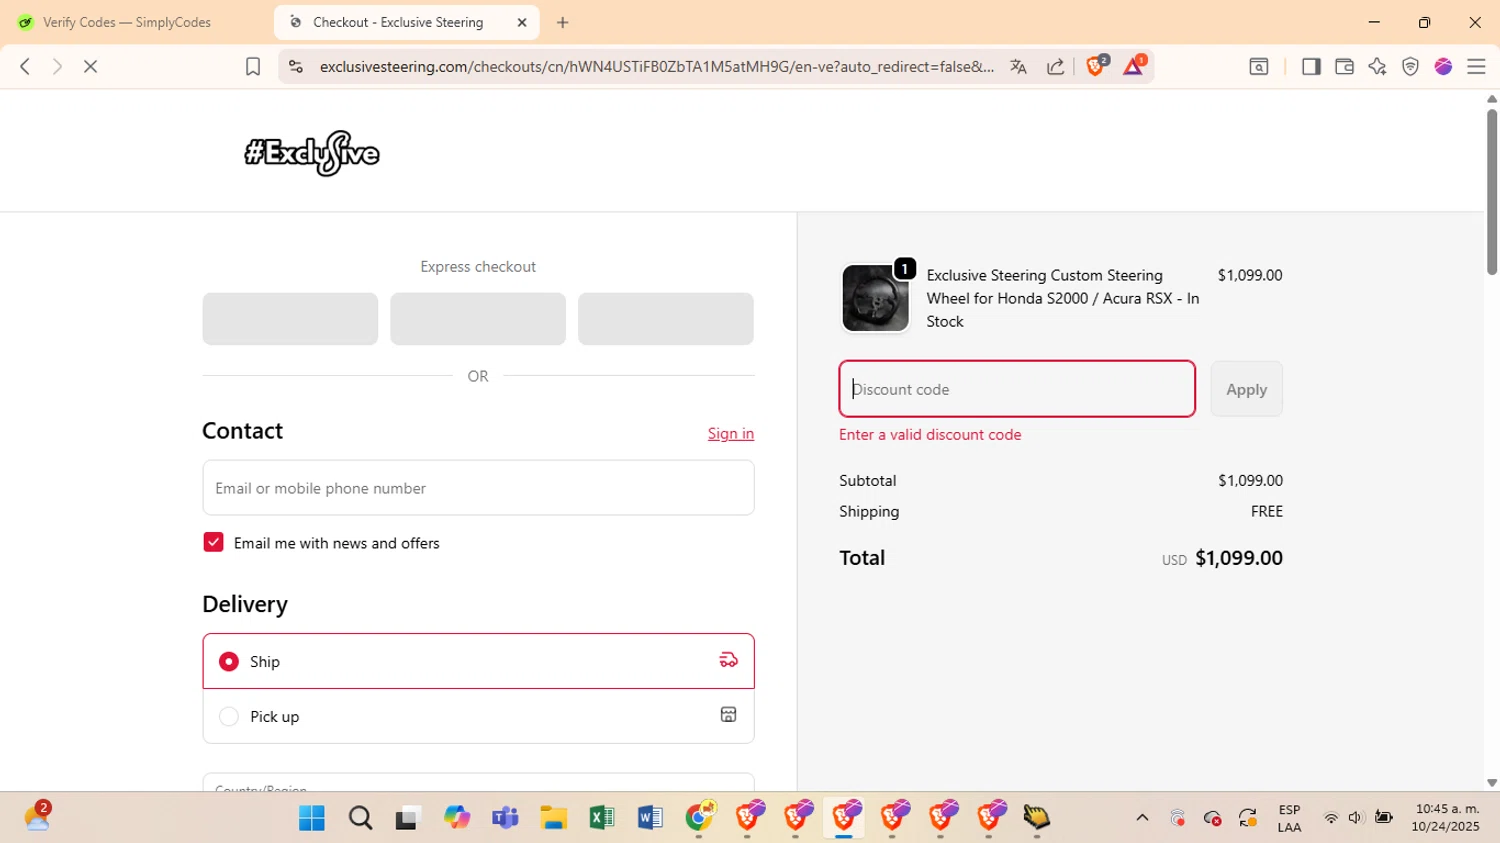Open site information icon in address bar

coord(295,66)
